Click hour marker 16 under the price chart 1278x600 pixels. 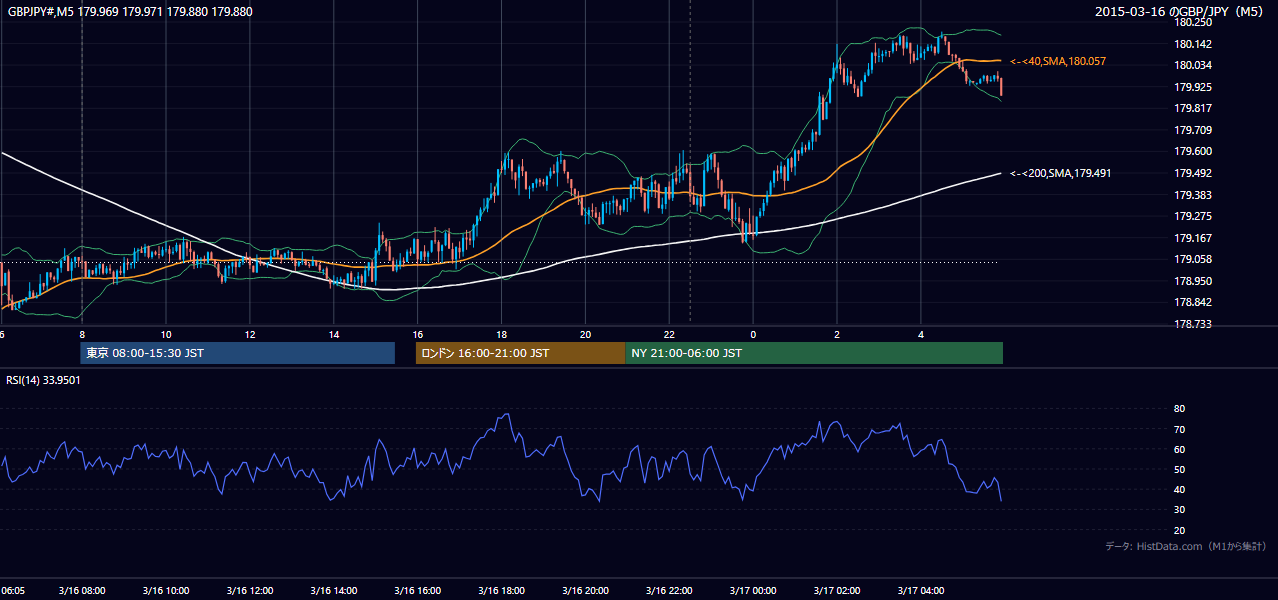coord(418,335)
